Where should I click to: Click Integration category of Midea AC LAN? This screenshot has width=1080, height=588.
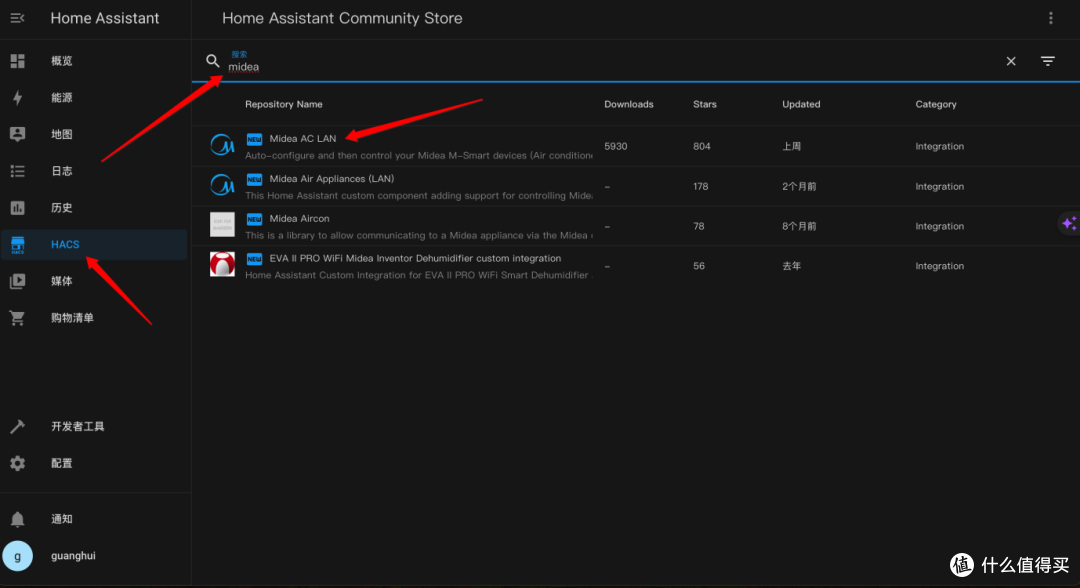[x=939, y=146]
